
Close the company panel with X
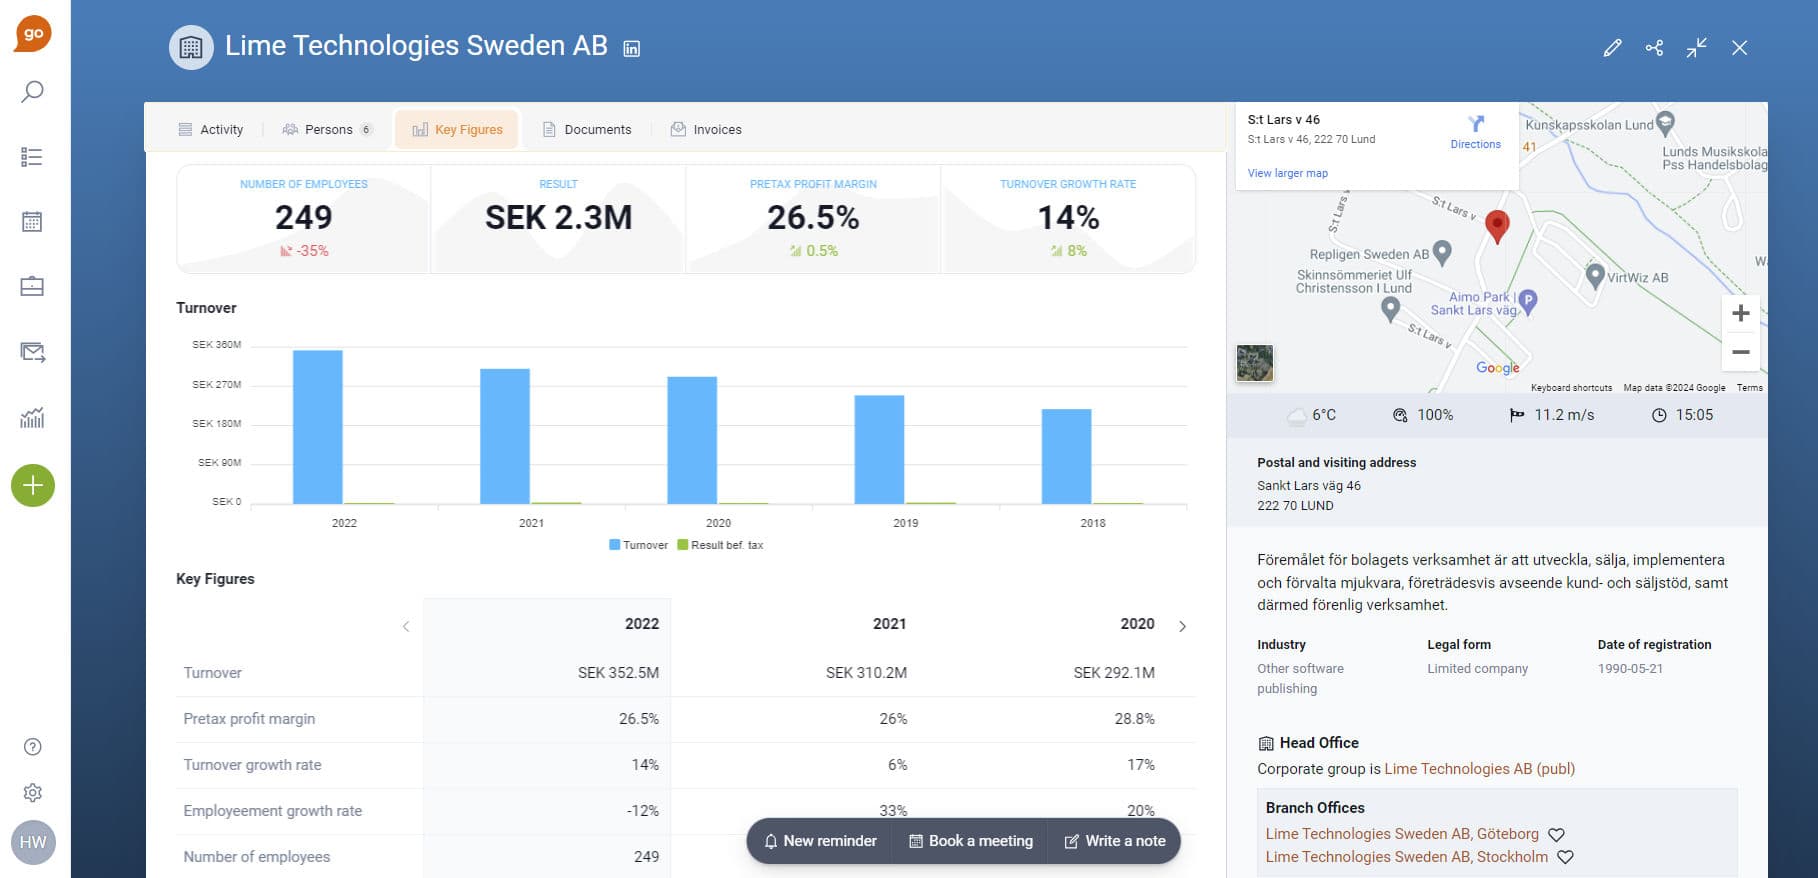tap(1740, 48)
